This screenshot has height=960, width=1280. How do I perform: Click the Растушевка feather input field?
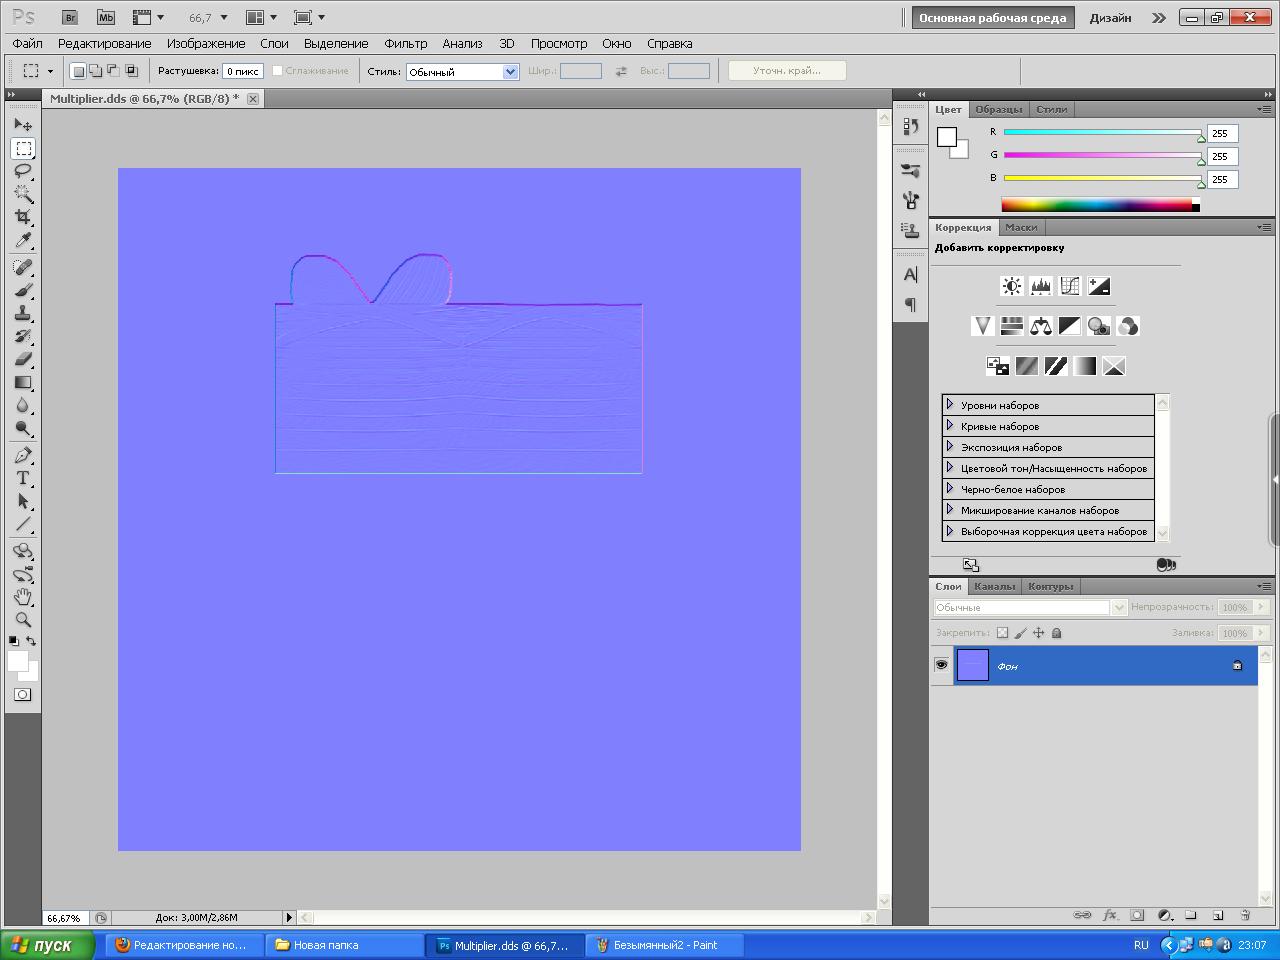click(243, 71)
